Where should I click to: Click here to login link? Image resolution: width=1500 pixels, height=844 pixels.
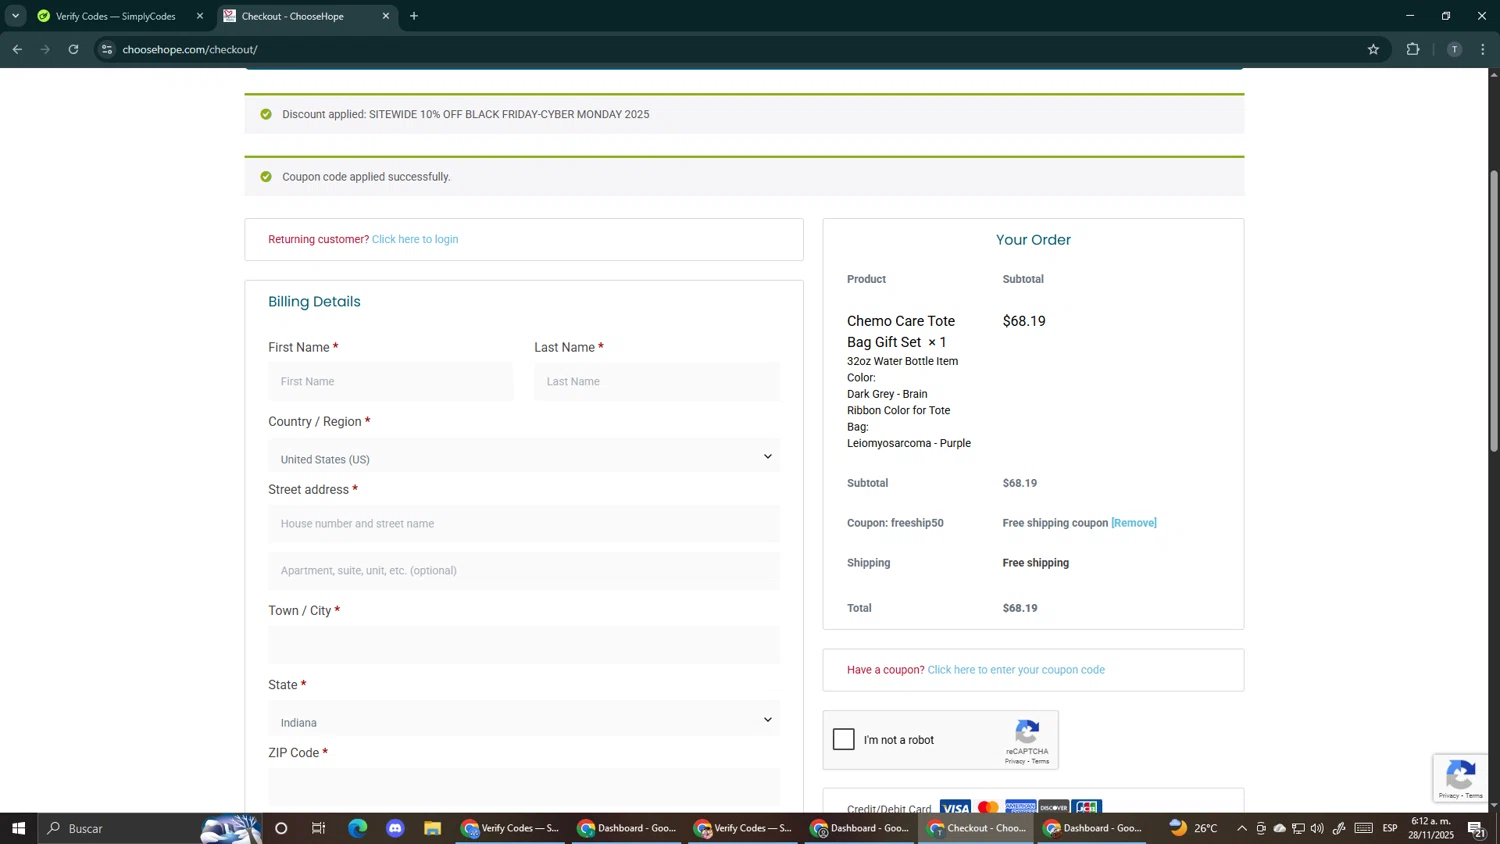pos(415,240)
